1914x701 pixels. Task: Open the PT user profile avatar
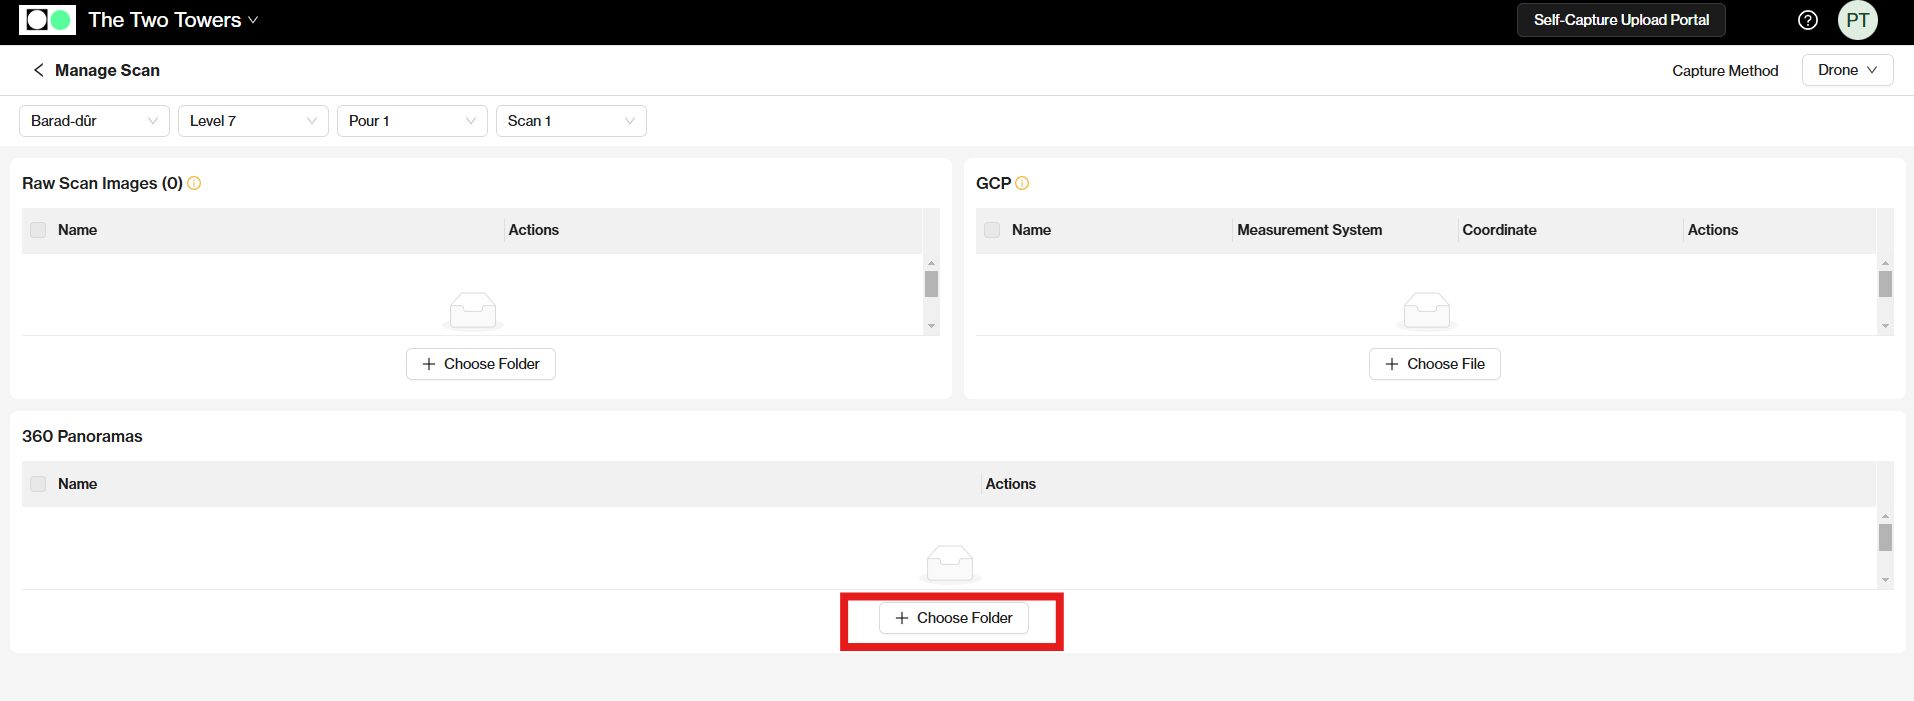[1857, 20]
